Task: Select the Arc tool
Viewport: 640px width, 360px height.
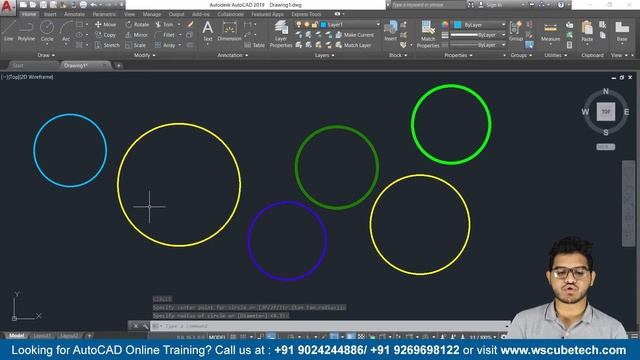Action: pyautogui.click(x=66, y=31)
